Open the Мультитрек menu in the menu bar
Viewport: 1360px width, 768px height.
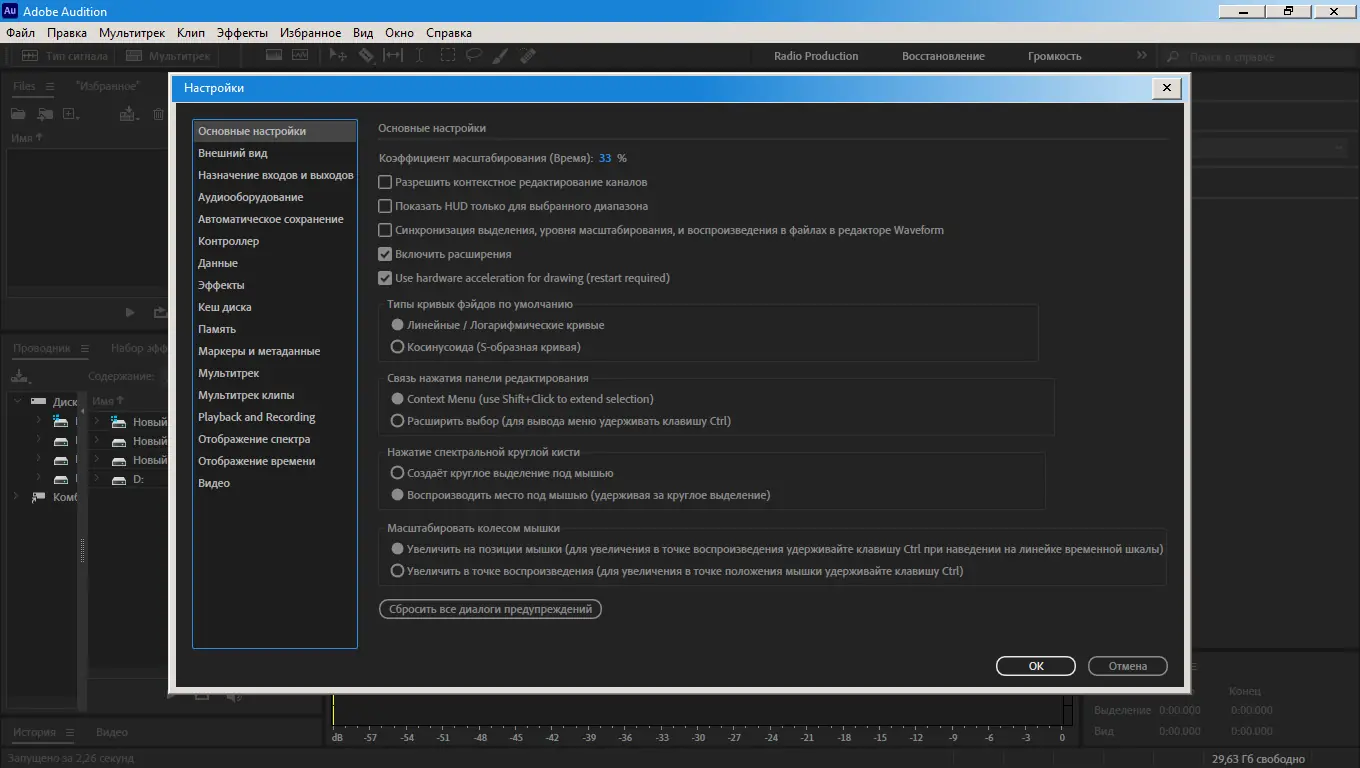click(132, 33)
